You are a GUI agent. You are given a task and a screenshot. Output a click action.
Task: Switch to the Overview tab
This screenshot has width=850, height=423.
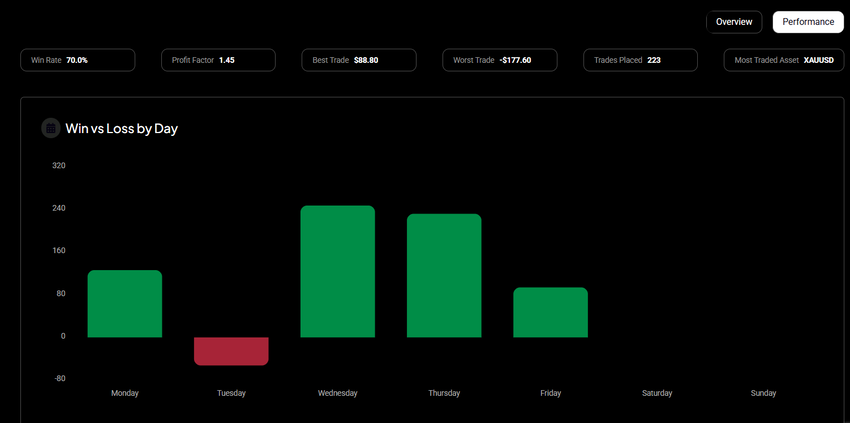click(734, 22)
